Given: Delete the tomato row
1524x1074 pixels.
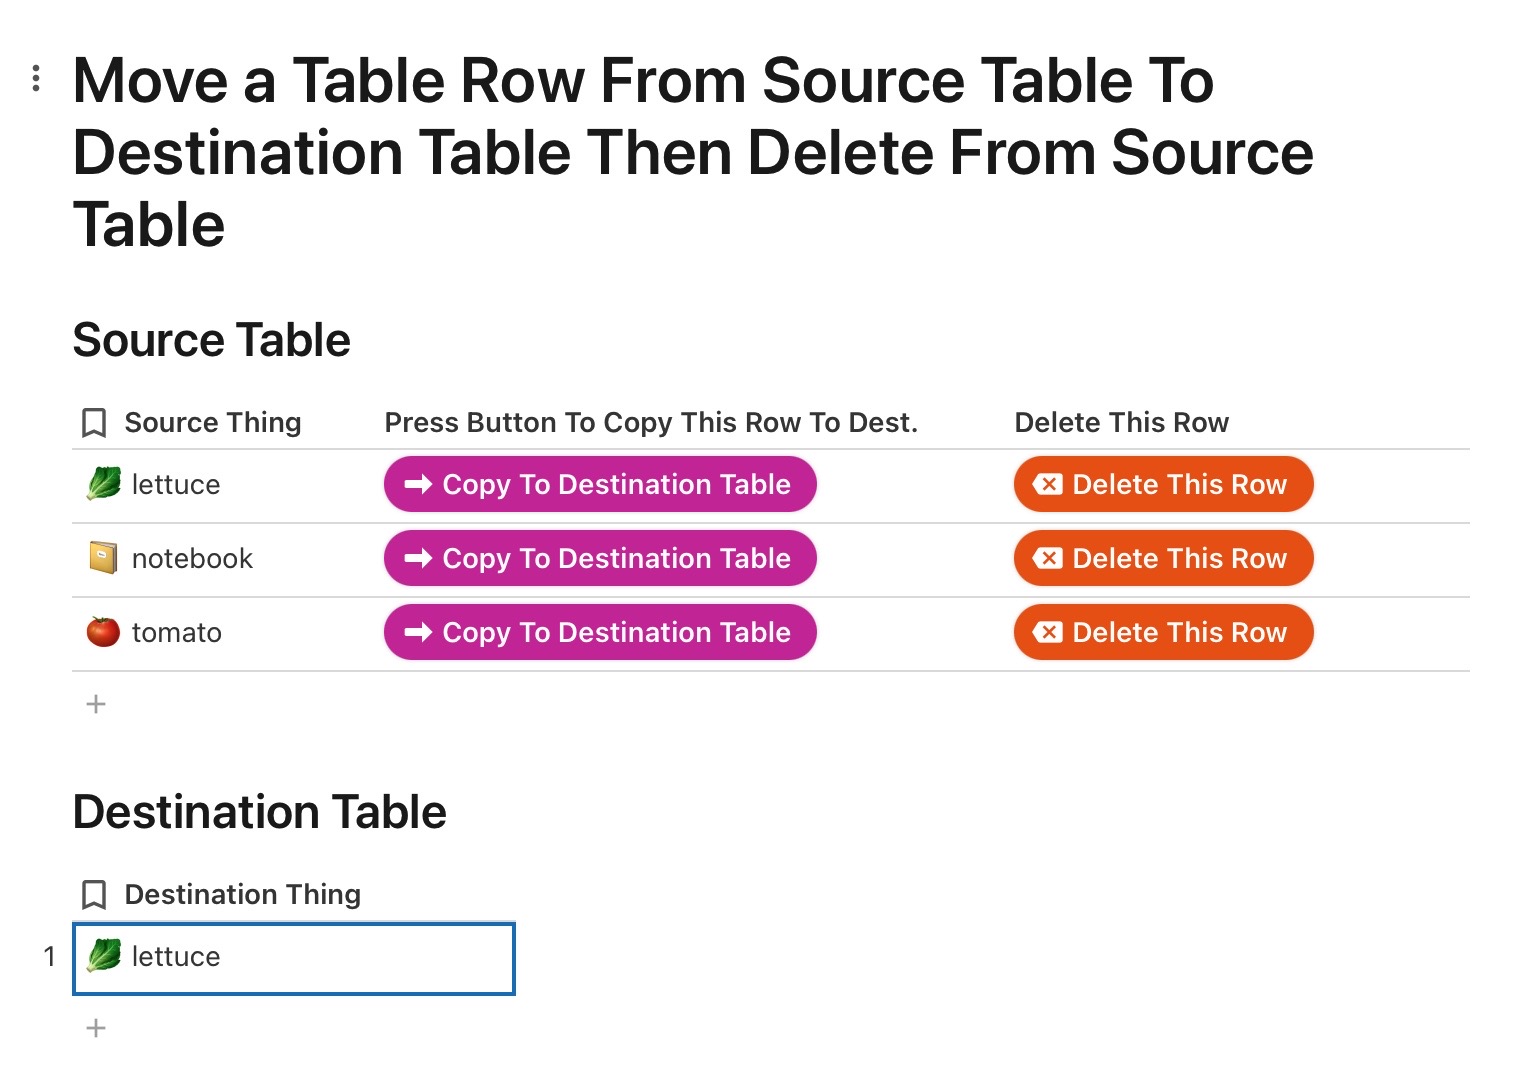Looking at the screenshot, I should 1163,632.
